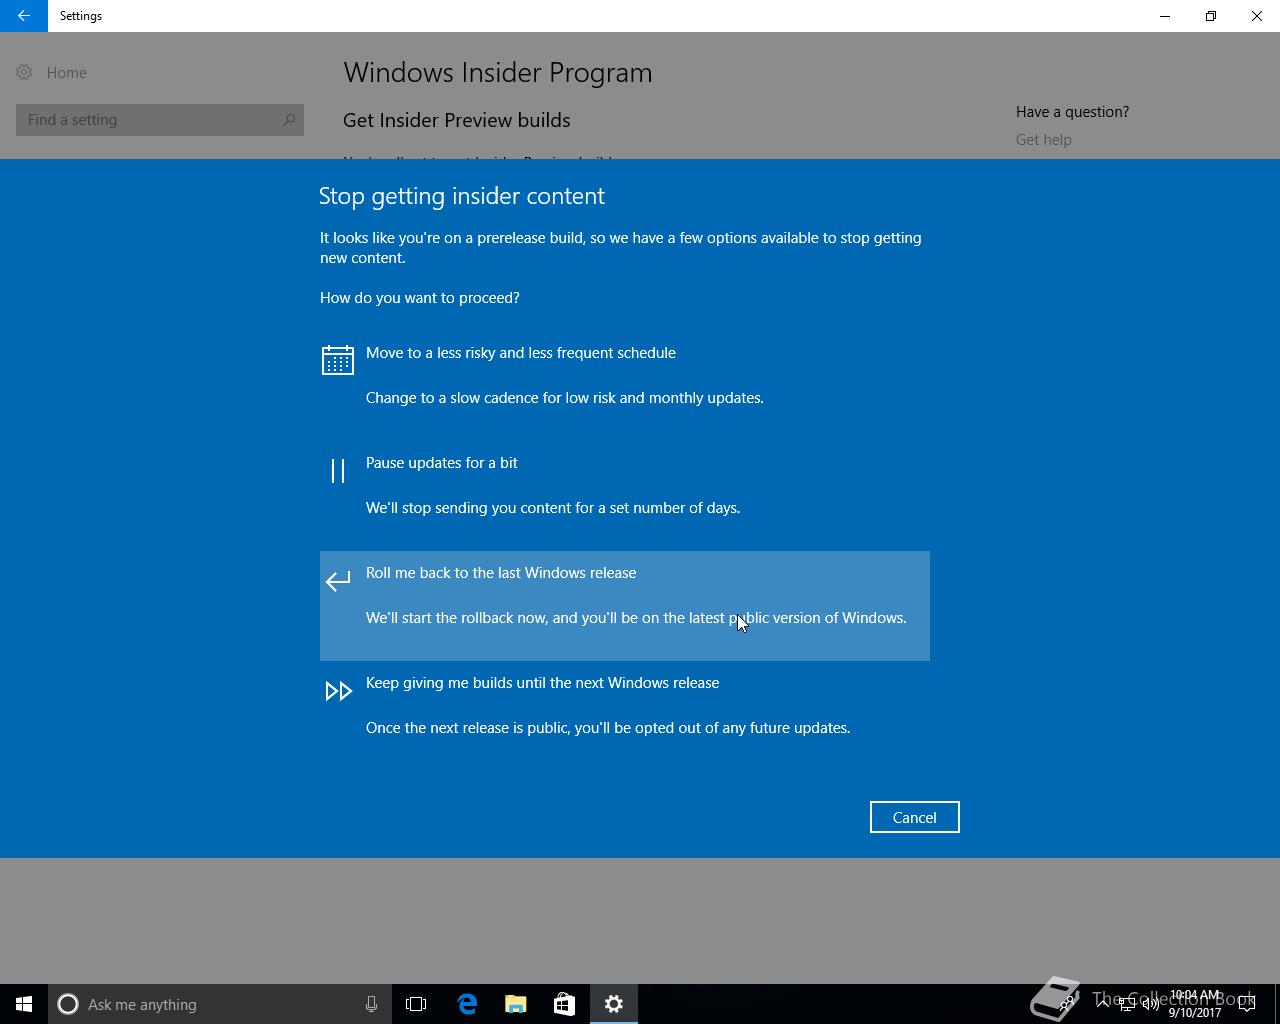Click the pause icon beside Pause updates
Image resolution: width=1280 pixels, height=1024 pixels.
[x=338, y=470]
